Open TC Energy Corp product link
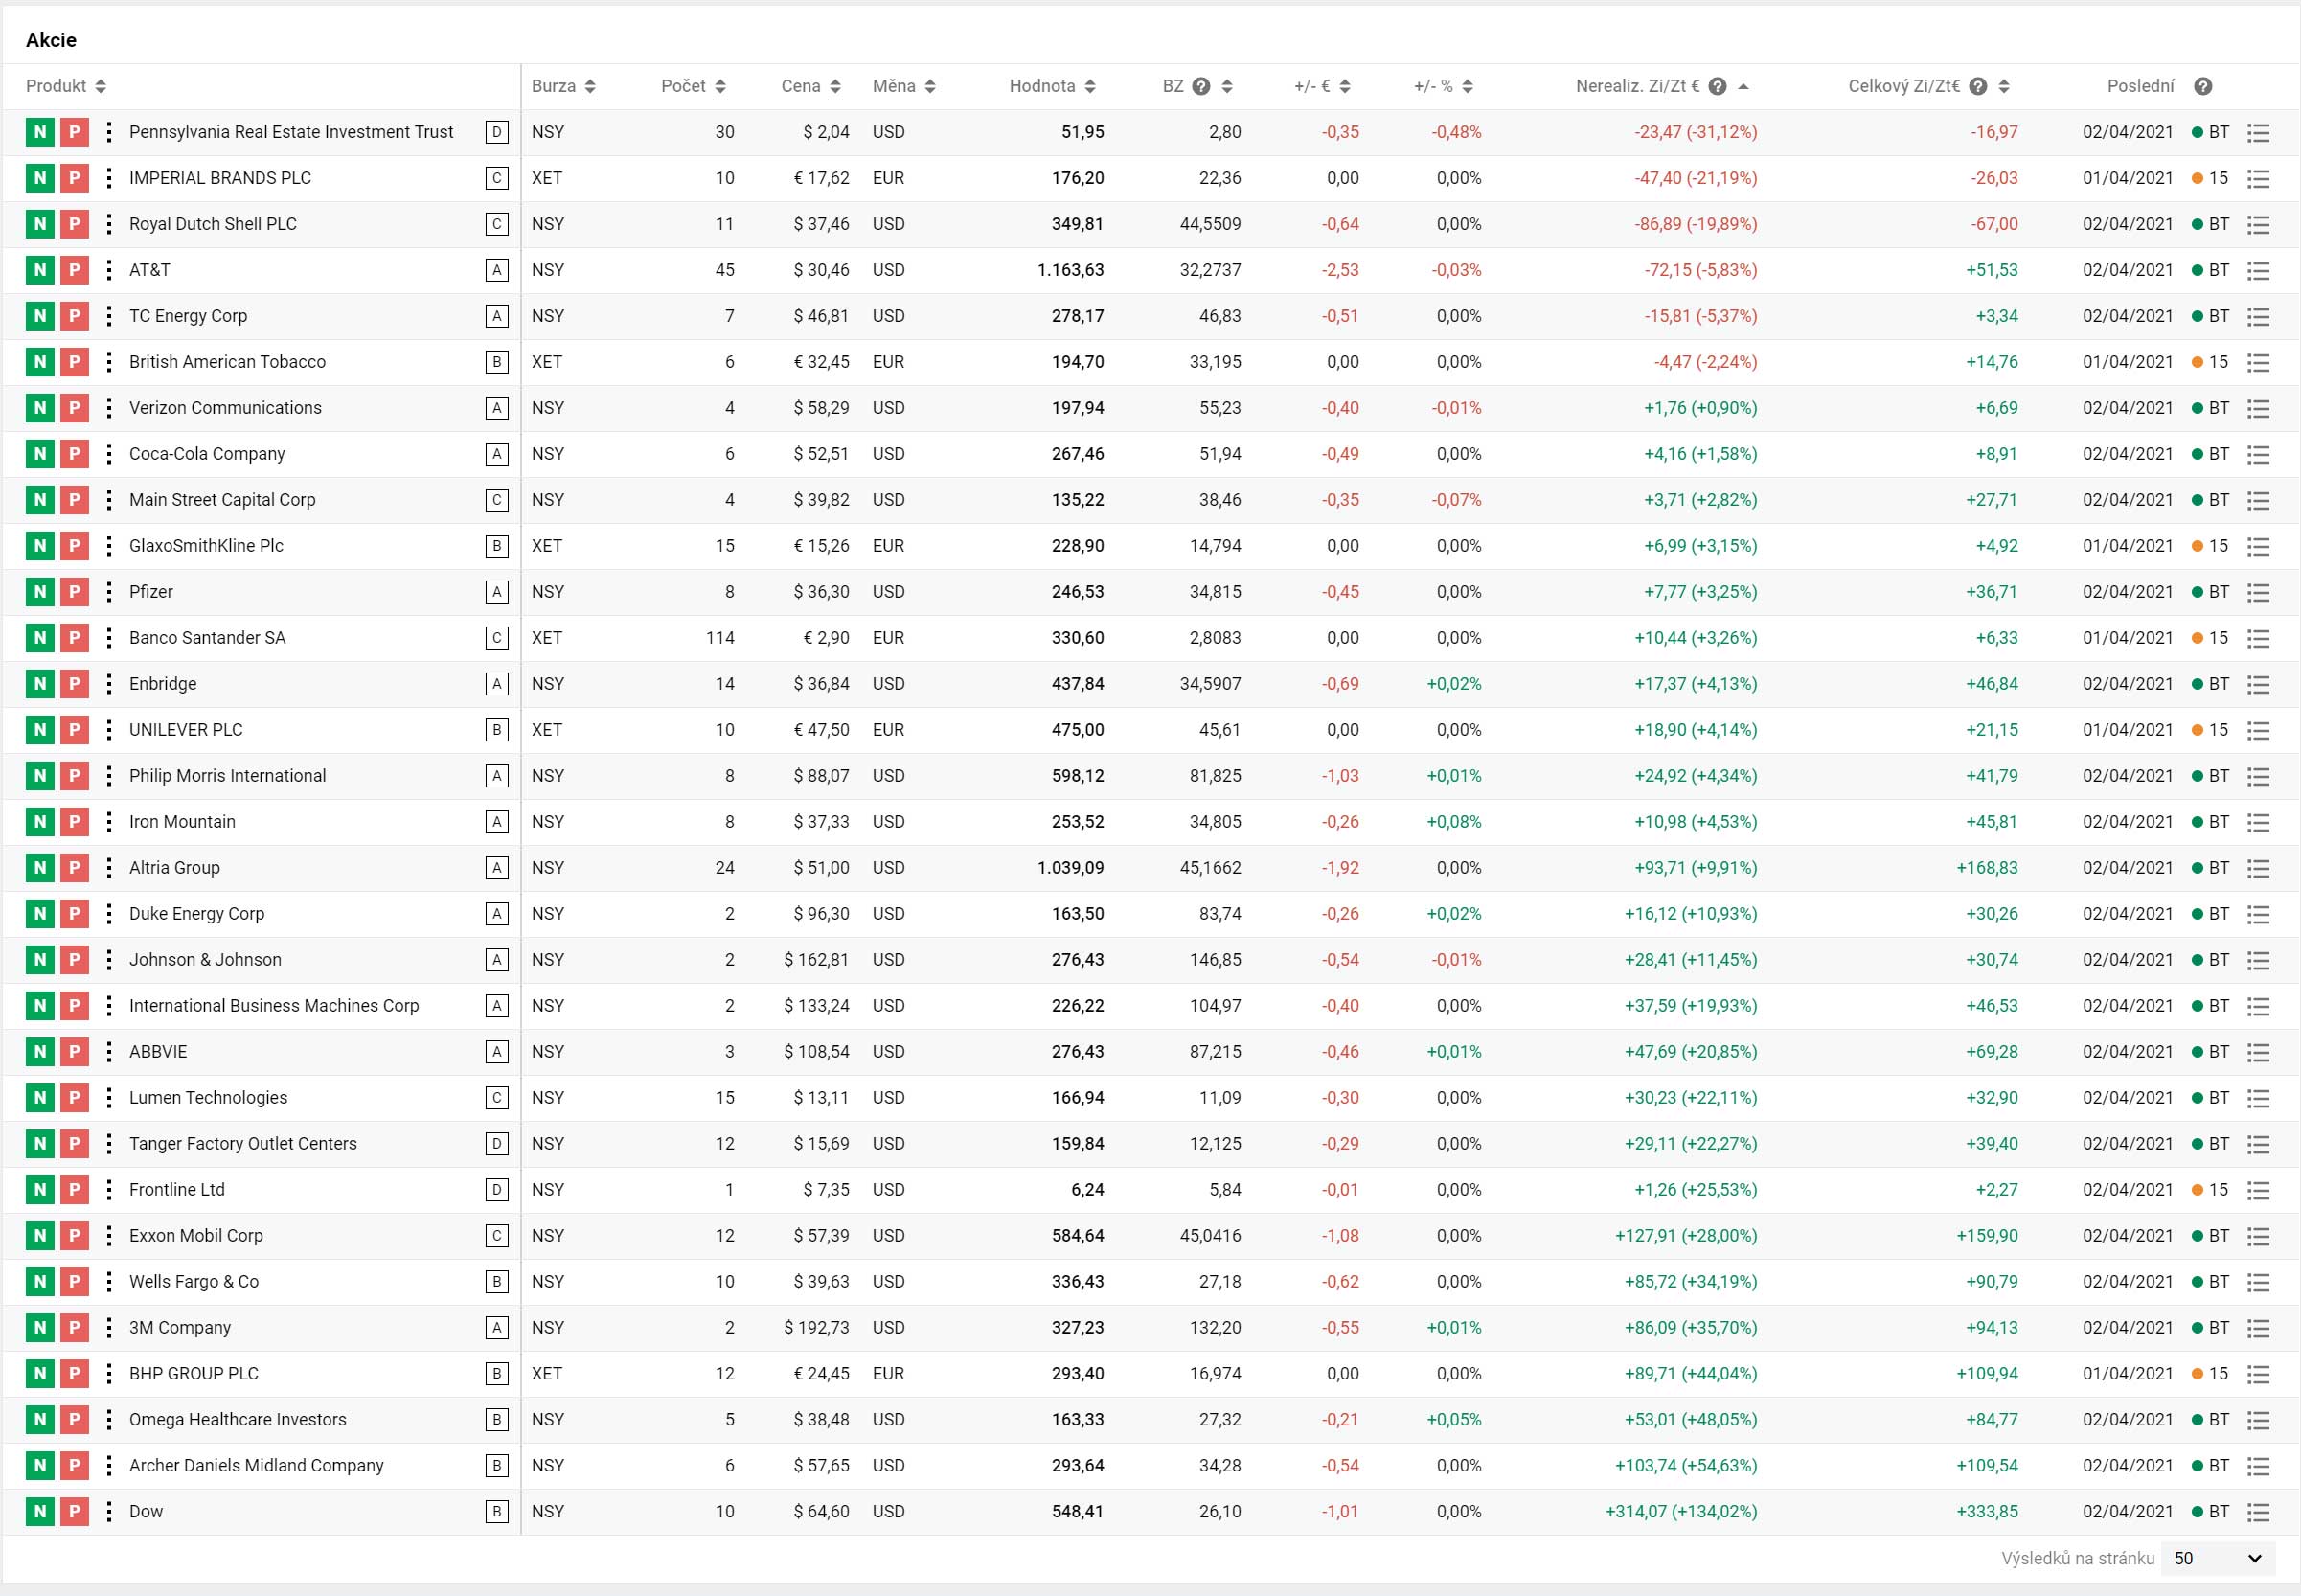This screenshot has height=1596, width=2301. (x=188, y=316)
